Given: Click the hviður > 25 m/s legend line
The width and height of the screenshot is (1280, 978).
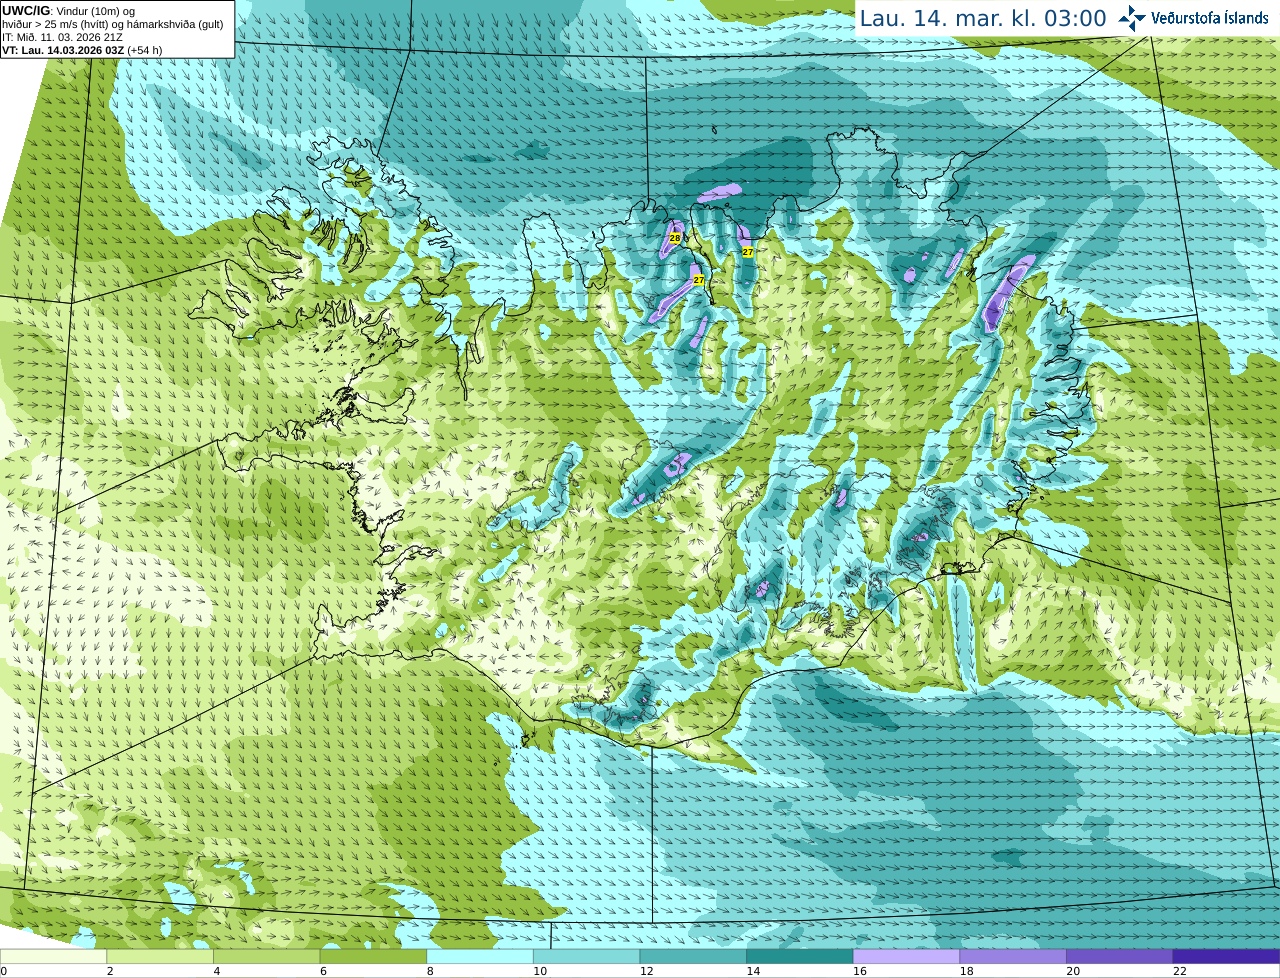Looking at the screenshot, I should click(112, 24).
